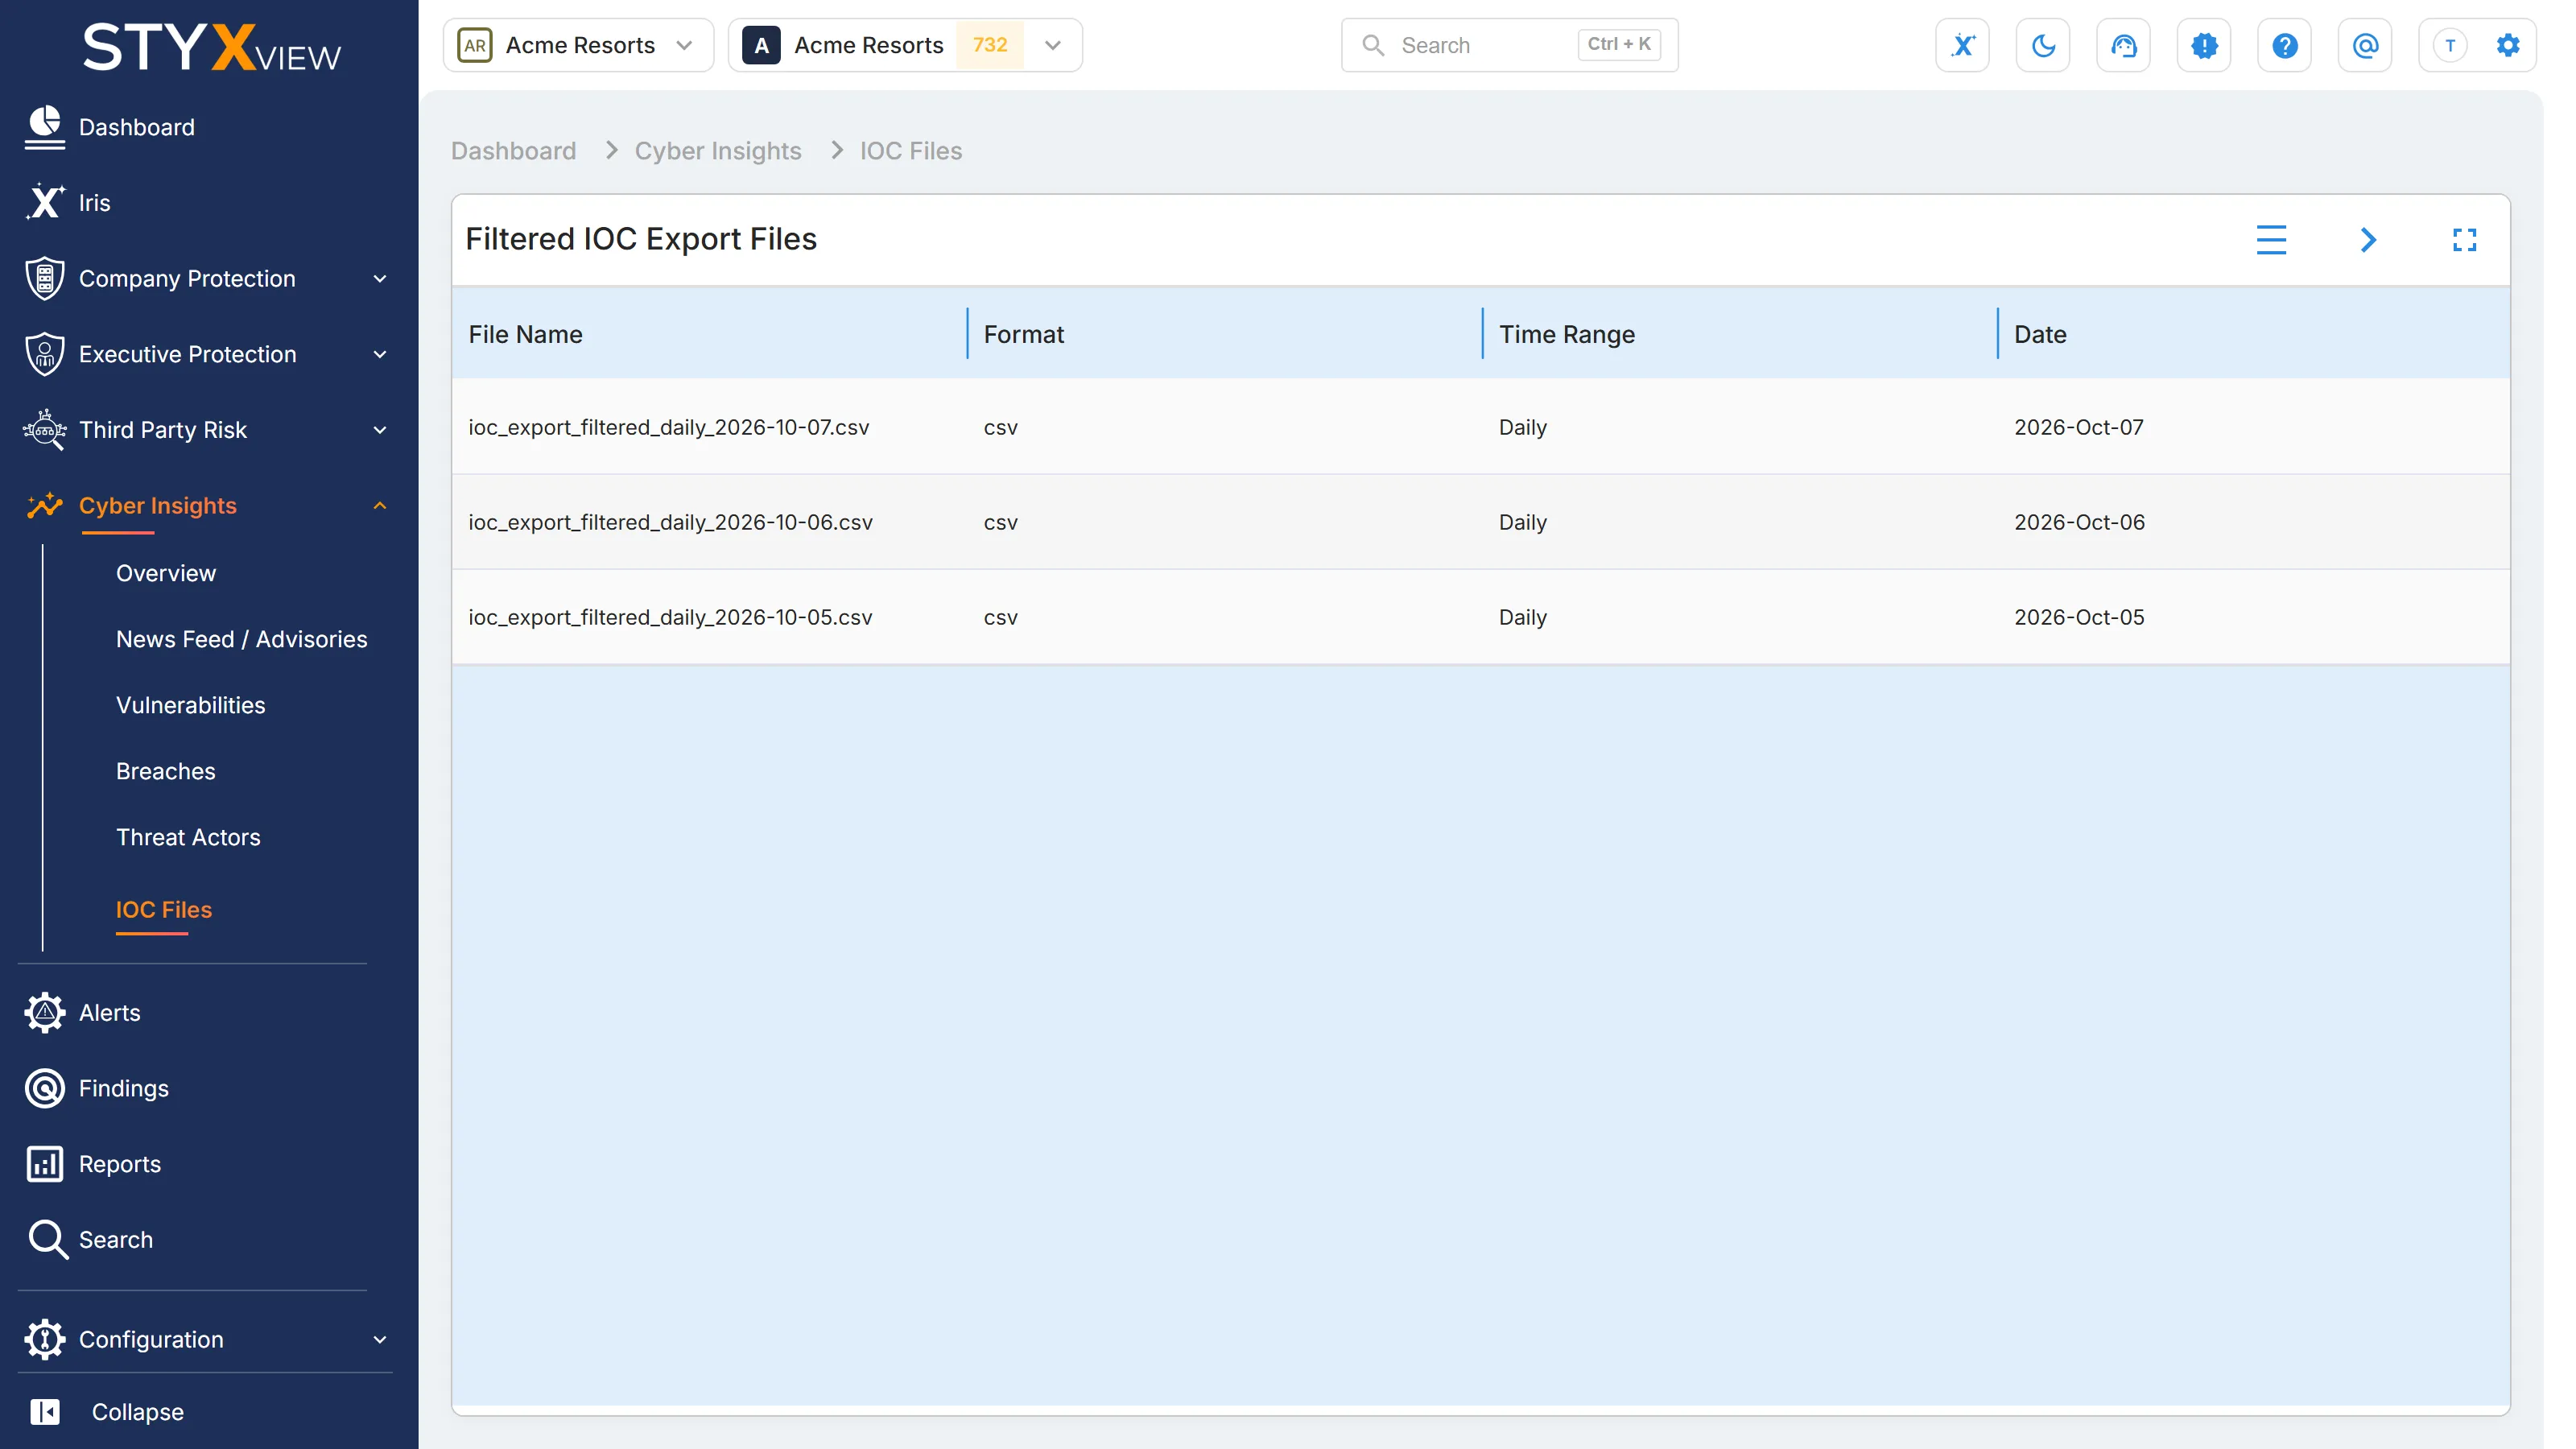
Task: Click the Third Party Risk icon
Action: (44, 430)
